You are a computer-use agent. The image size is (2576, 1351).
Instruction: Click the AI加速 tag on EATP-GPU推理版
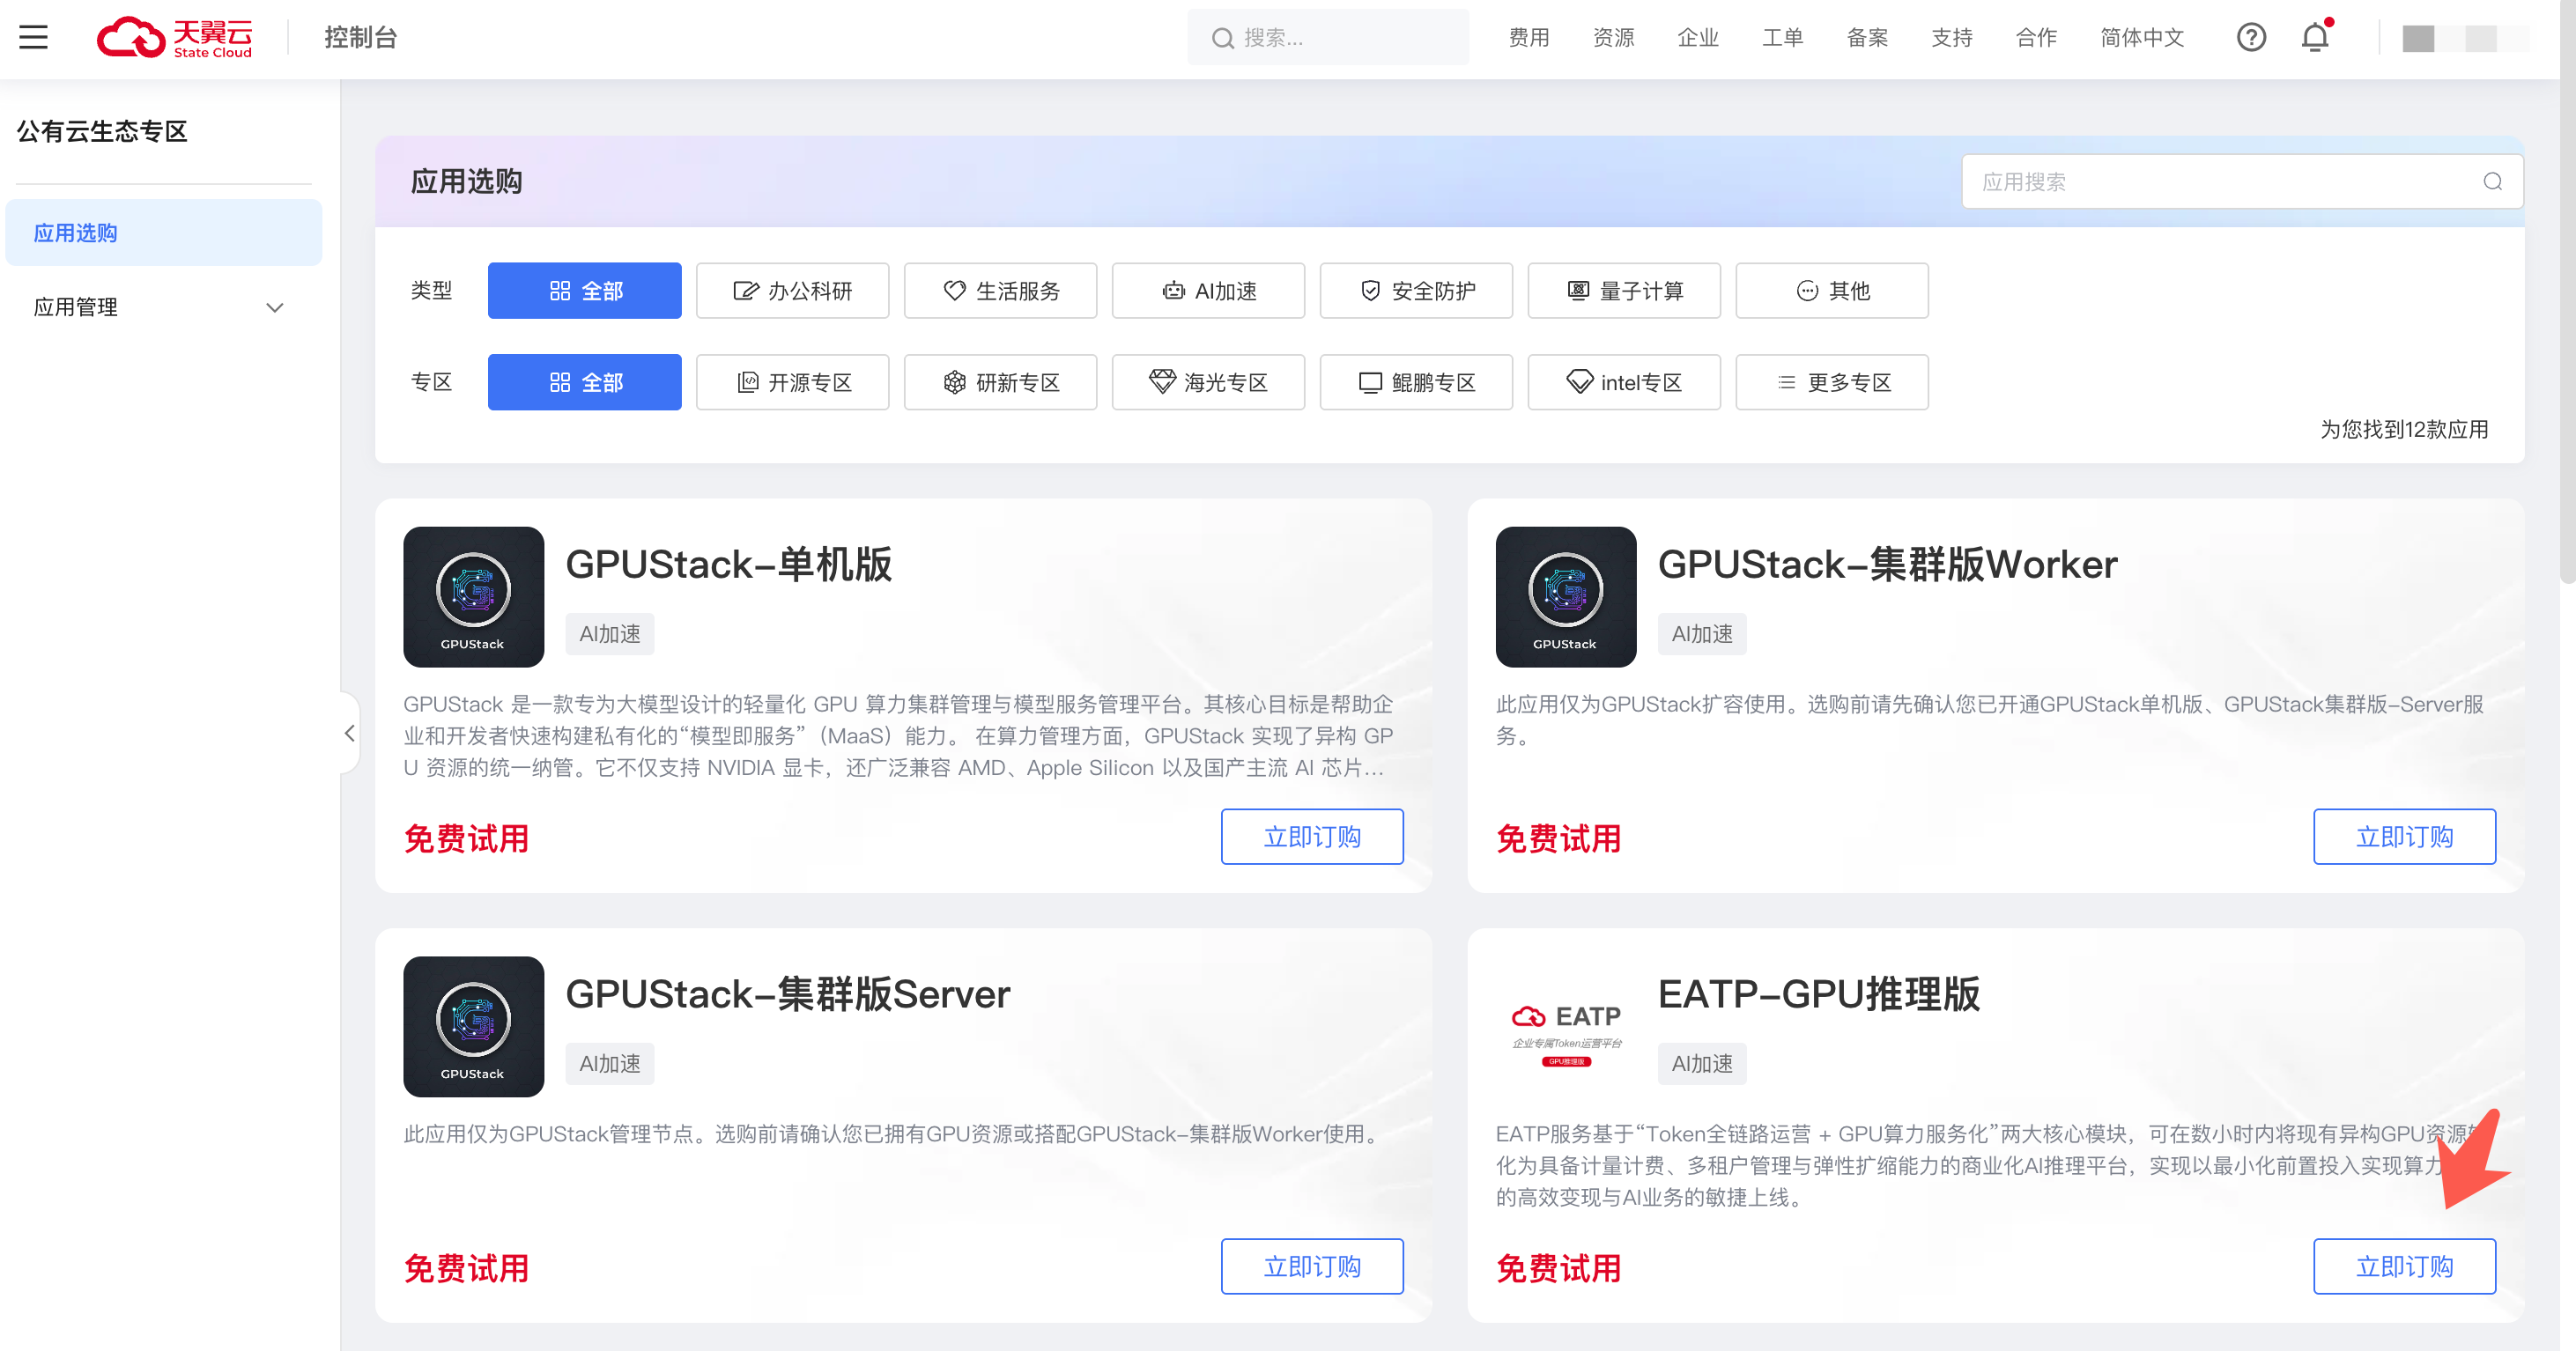[x=1702, y=1064]
